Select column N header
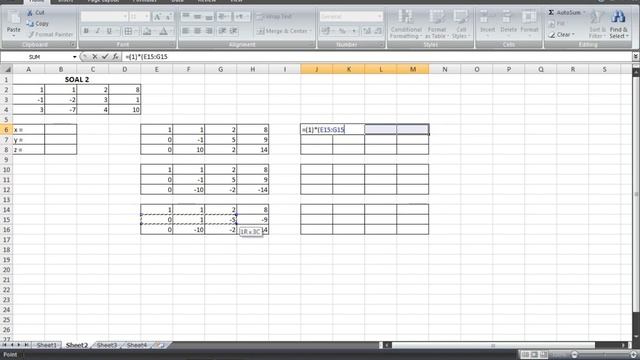Image resolution: width=640 pixels, height=360 pixels. 444,69
